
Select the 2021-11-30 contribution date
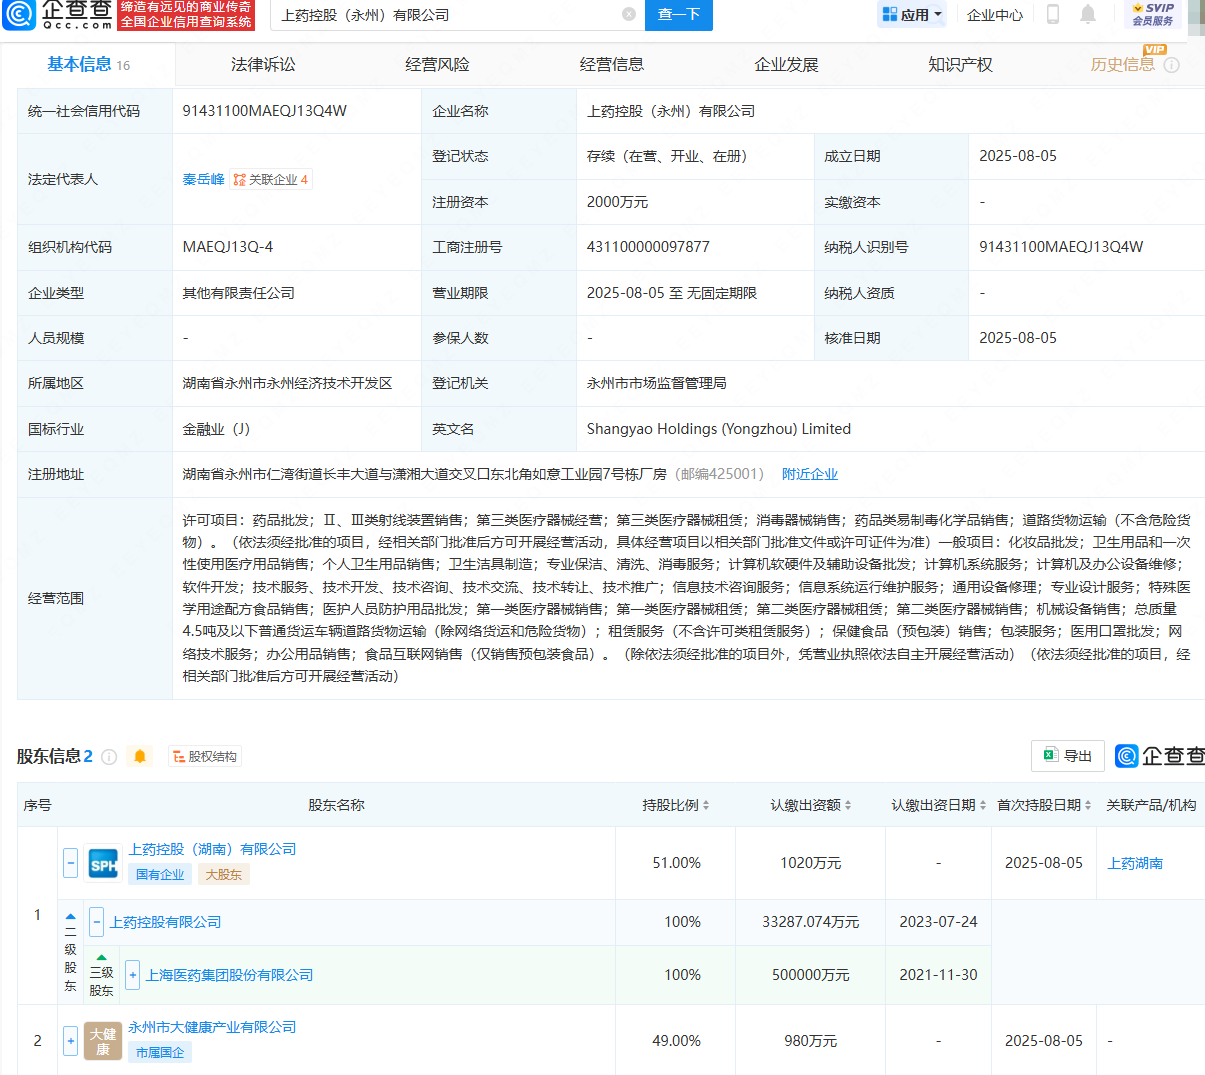pos(938,975)
